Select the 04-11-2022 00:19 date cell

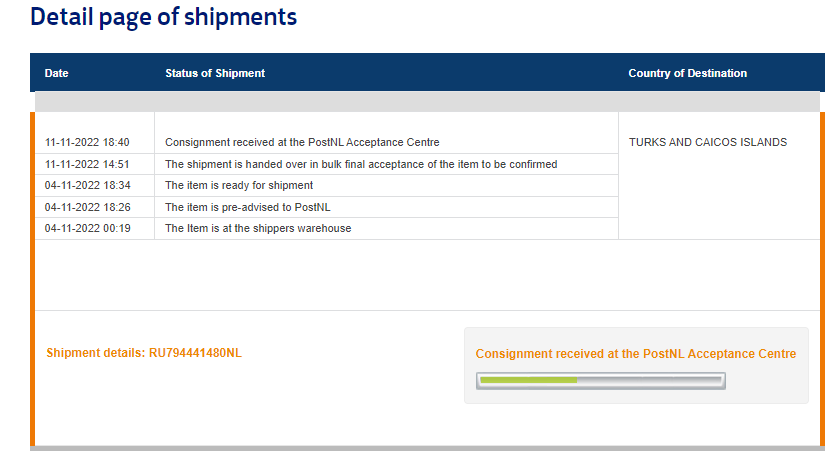87,228
